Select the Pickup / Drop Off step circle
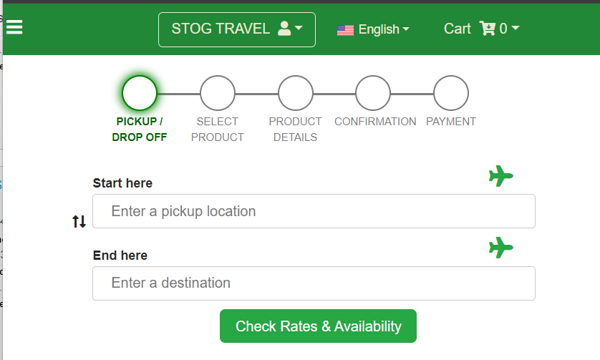 (139, 93)
